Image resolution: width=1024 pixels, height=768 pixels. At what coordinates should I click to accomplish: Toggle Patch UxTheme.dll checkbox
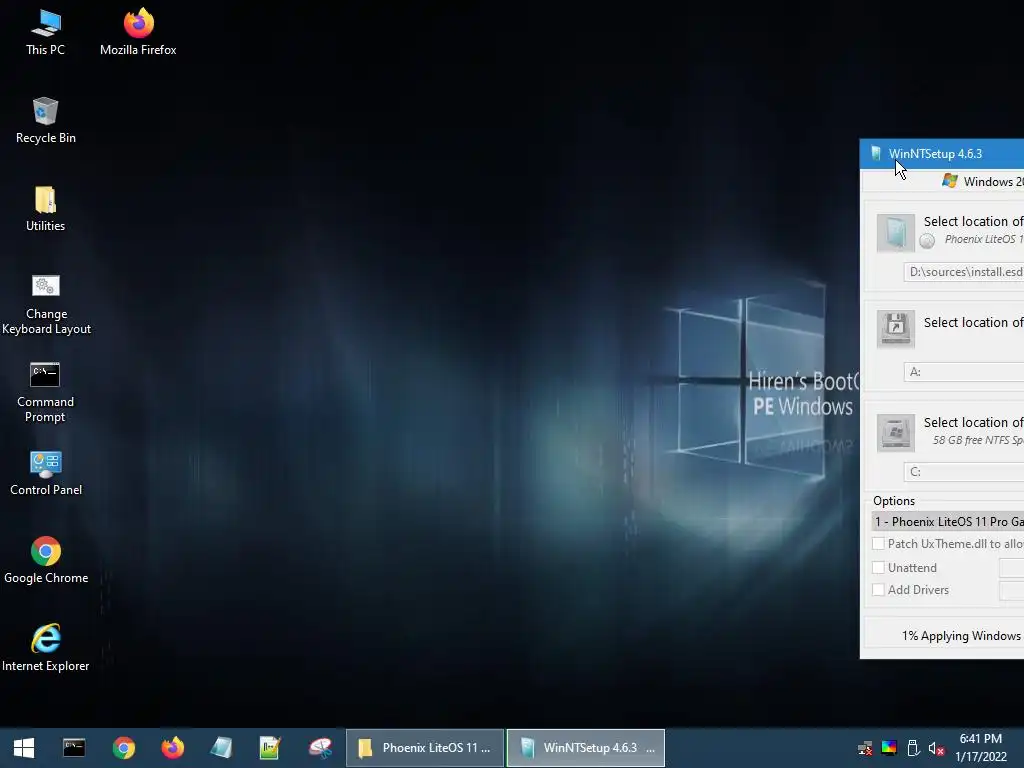click(x=878, y=543)
